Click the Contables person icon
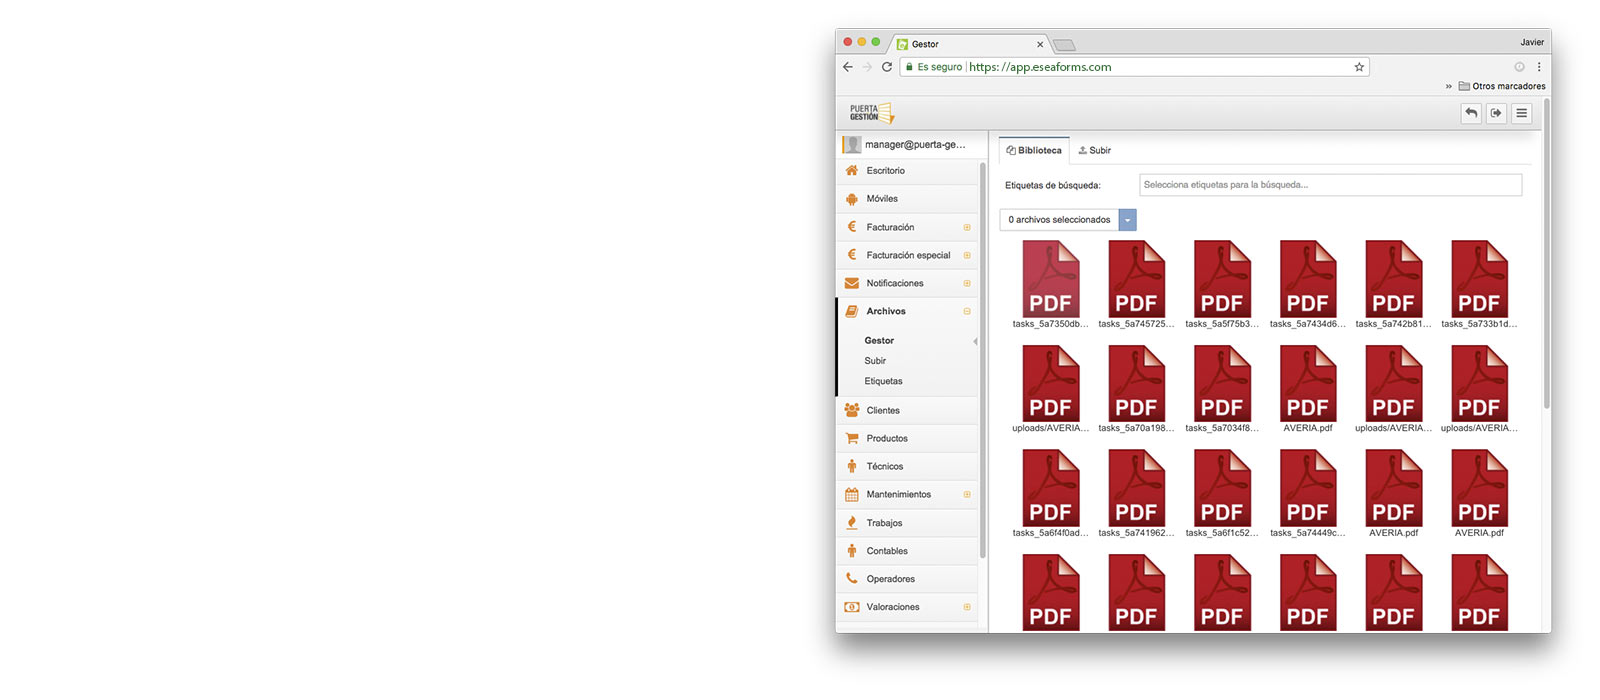This screenshot has height=700, width=1600. tap(852, 550)
